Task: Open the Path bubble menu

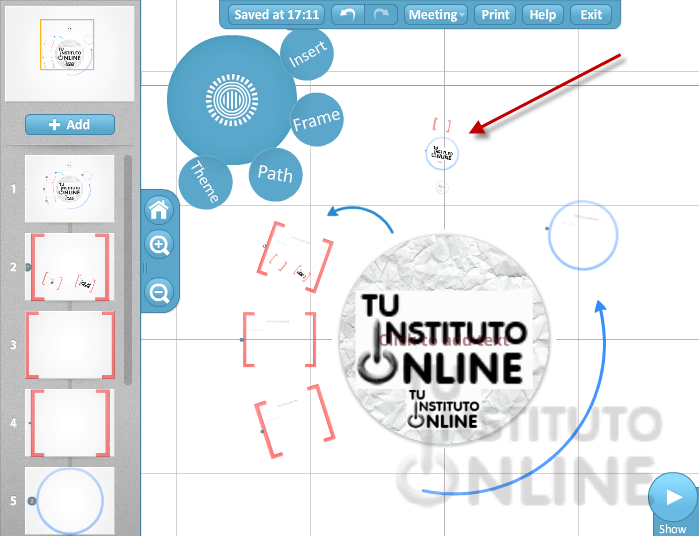Action: pyautogui.click(x=275, y=174)
